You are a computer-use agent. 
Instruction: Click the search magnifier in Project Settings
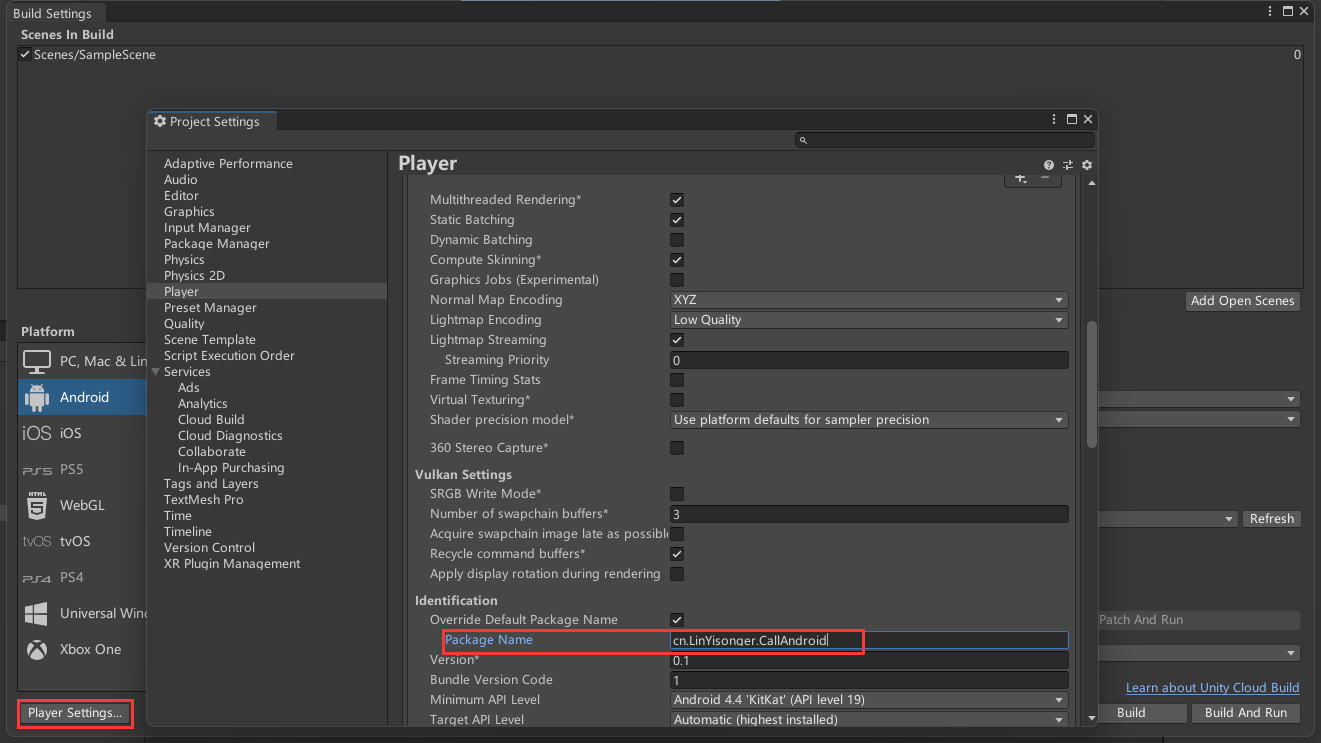pyautogui.click(x=804, y=141)
